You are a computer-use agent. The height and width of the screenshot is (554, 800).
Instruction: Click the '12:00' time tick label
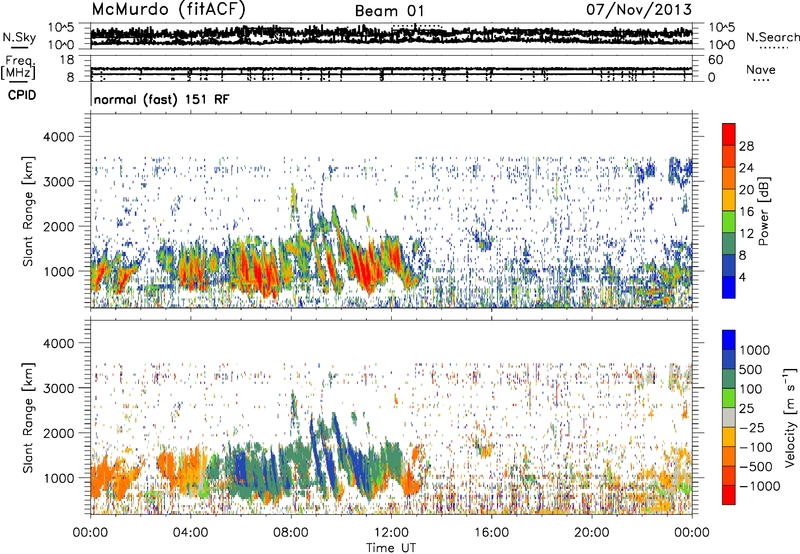(391, 533)
